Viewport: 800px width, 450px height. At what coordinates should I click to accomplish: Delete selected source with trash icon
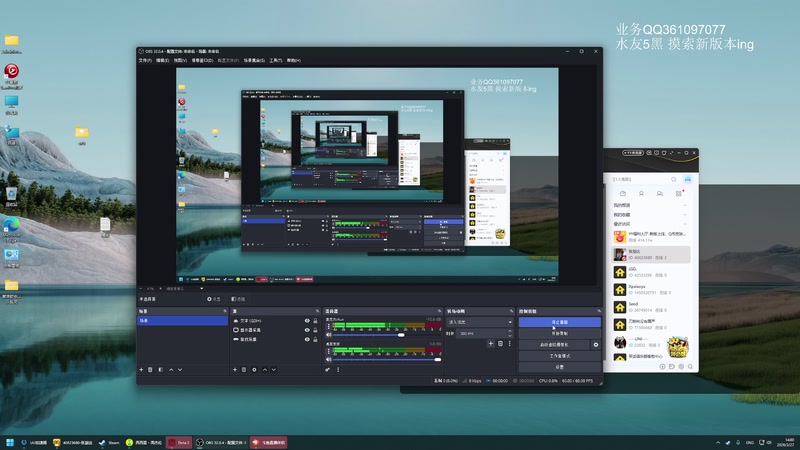pyautogui.click(x=244, y=369)
